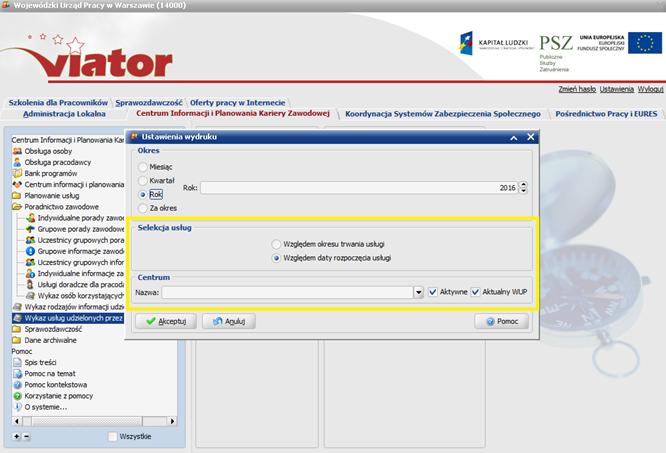The image size is (666, 453).
Task: Click the Zmień hasło link
Action: click(577, 89)
